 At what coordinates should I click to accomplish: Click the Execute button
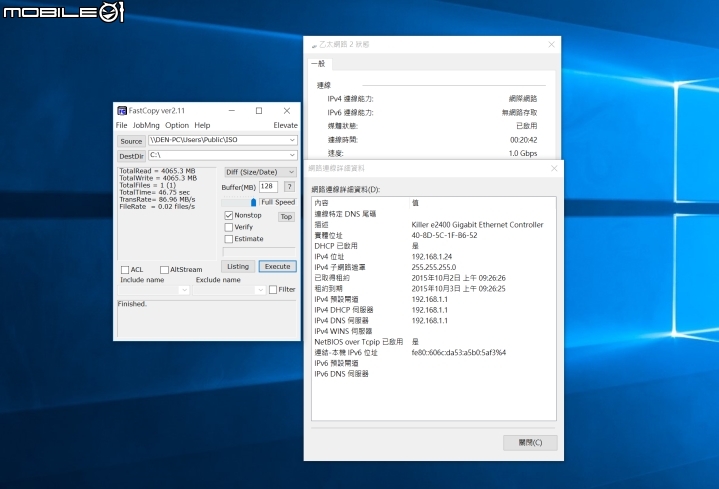pyautogui.click(x=277, y=267)
